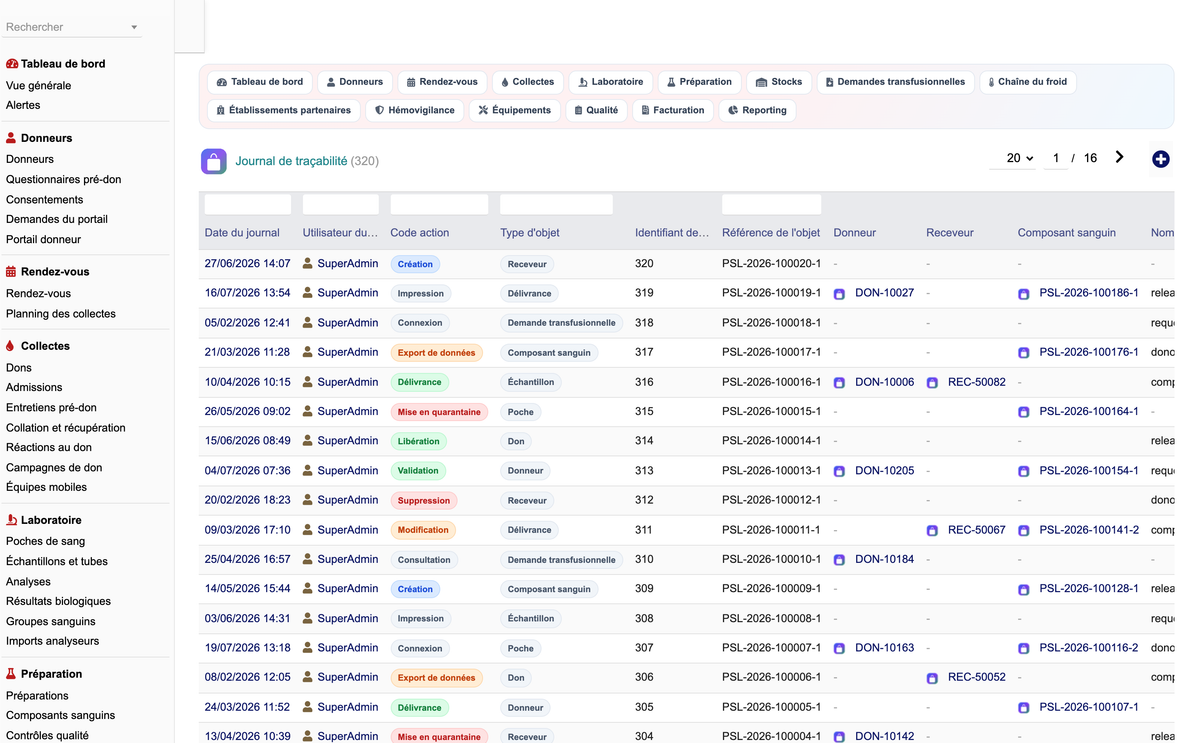Sort by the Identifiant de… column header

(x=671, y=233)
